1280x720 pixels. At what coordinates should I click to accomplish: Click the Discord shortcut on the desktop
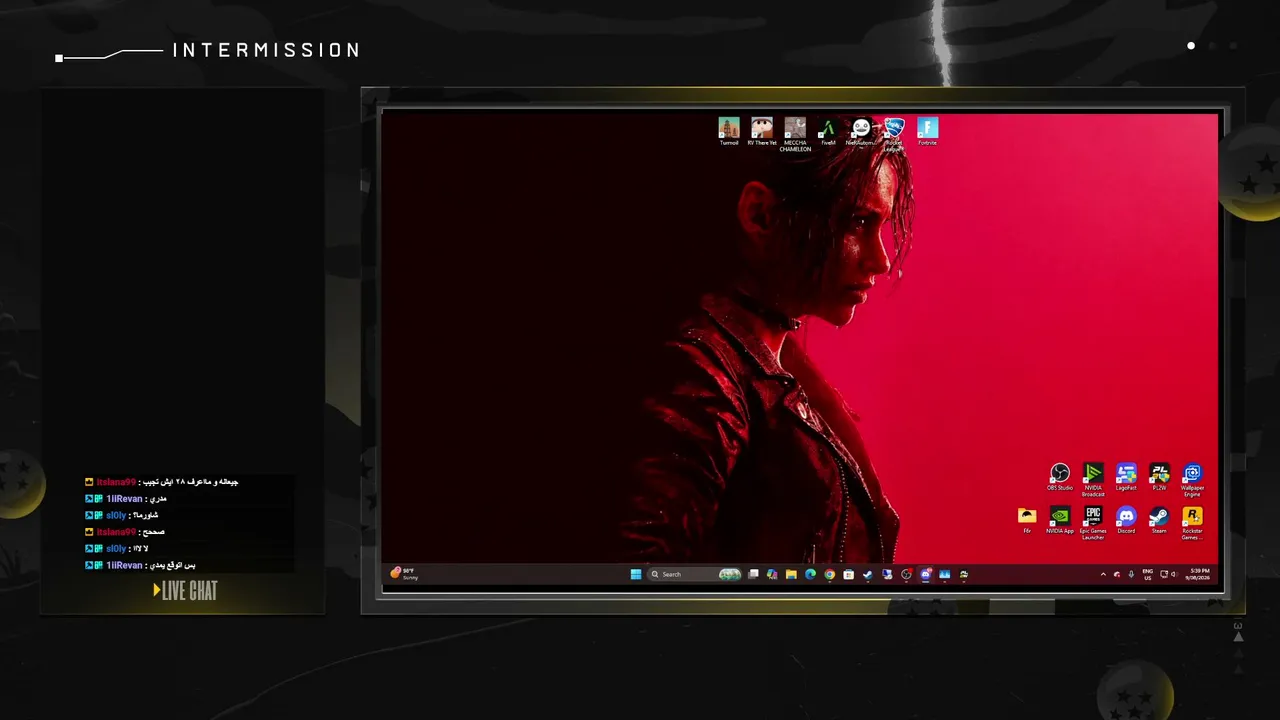click(1126, 520)
